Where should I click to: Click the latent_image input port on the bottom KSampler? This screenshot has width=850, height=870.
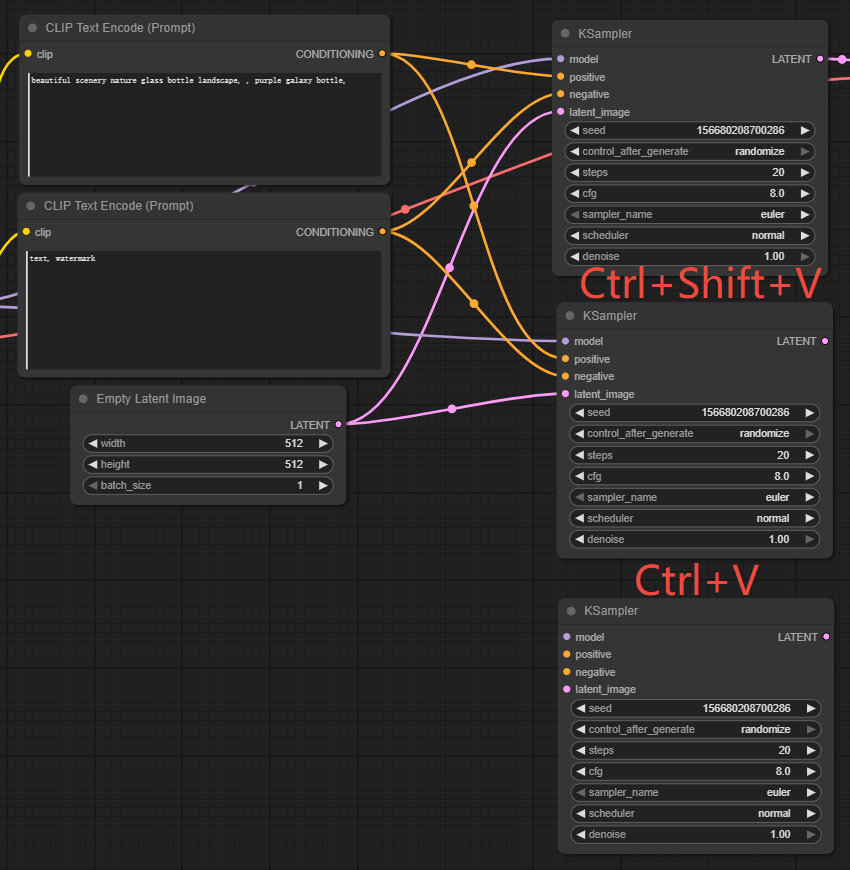click(x=567, y=689)
